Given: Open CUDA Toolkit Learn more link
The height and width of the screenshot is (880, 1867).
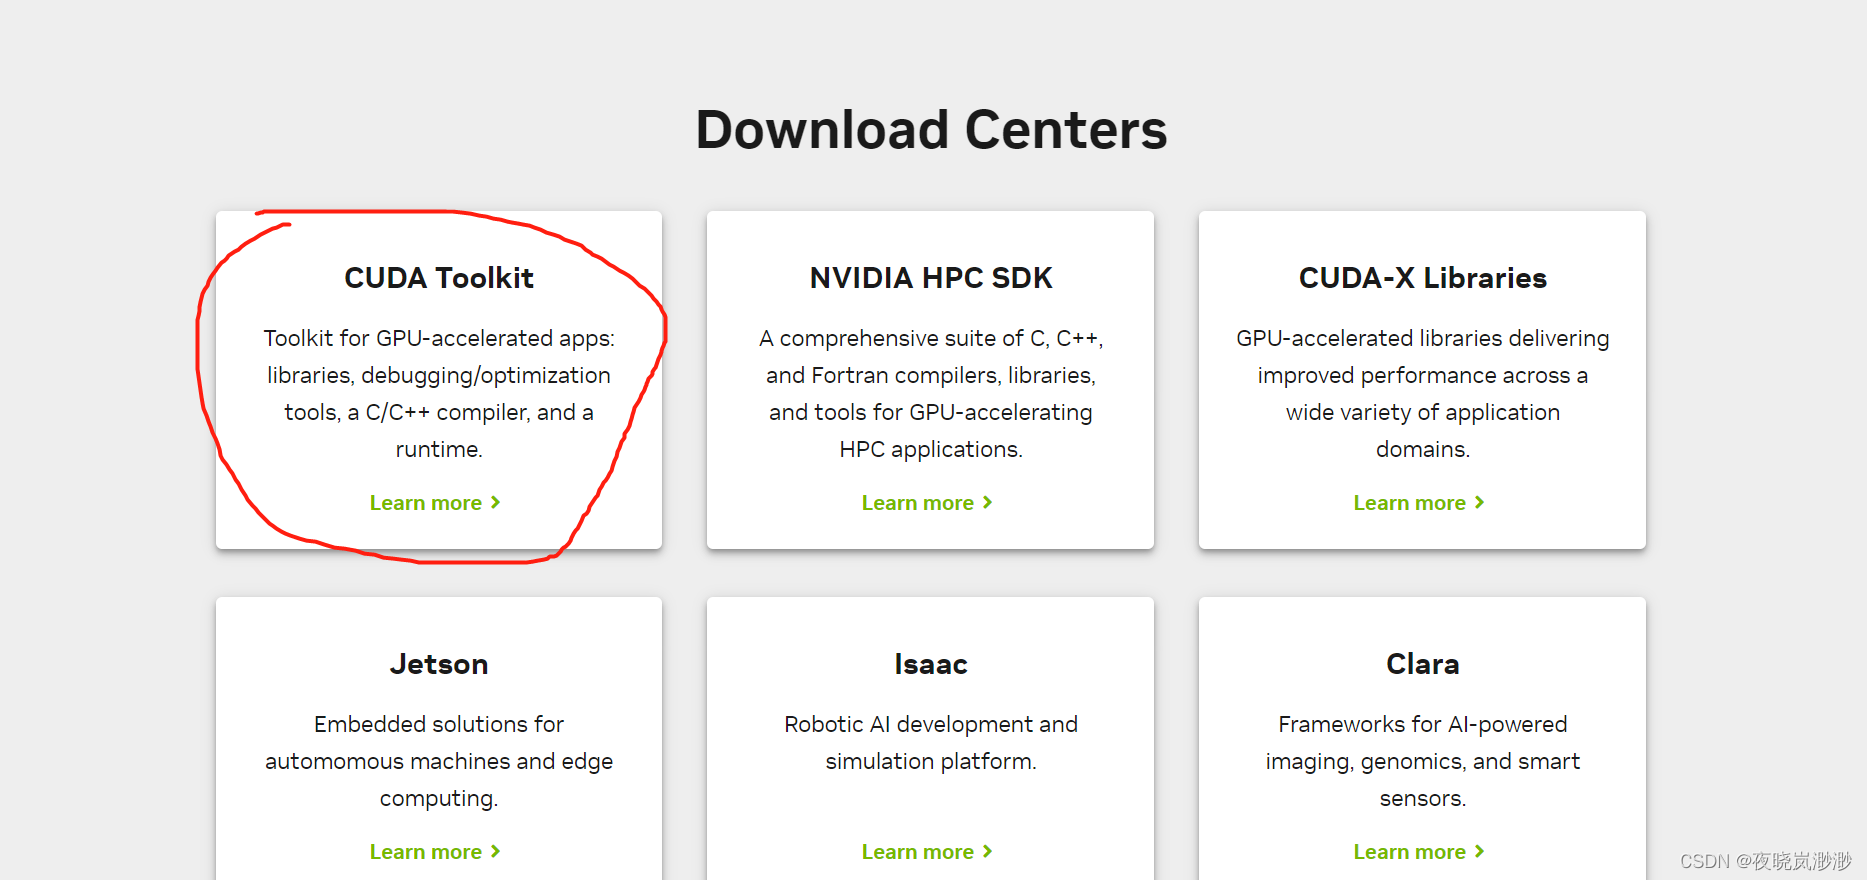Looking at the screenshot, I should click(x=435, y=503).
